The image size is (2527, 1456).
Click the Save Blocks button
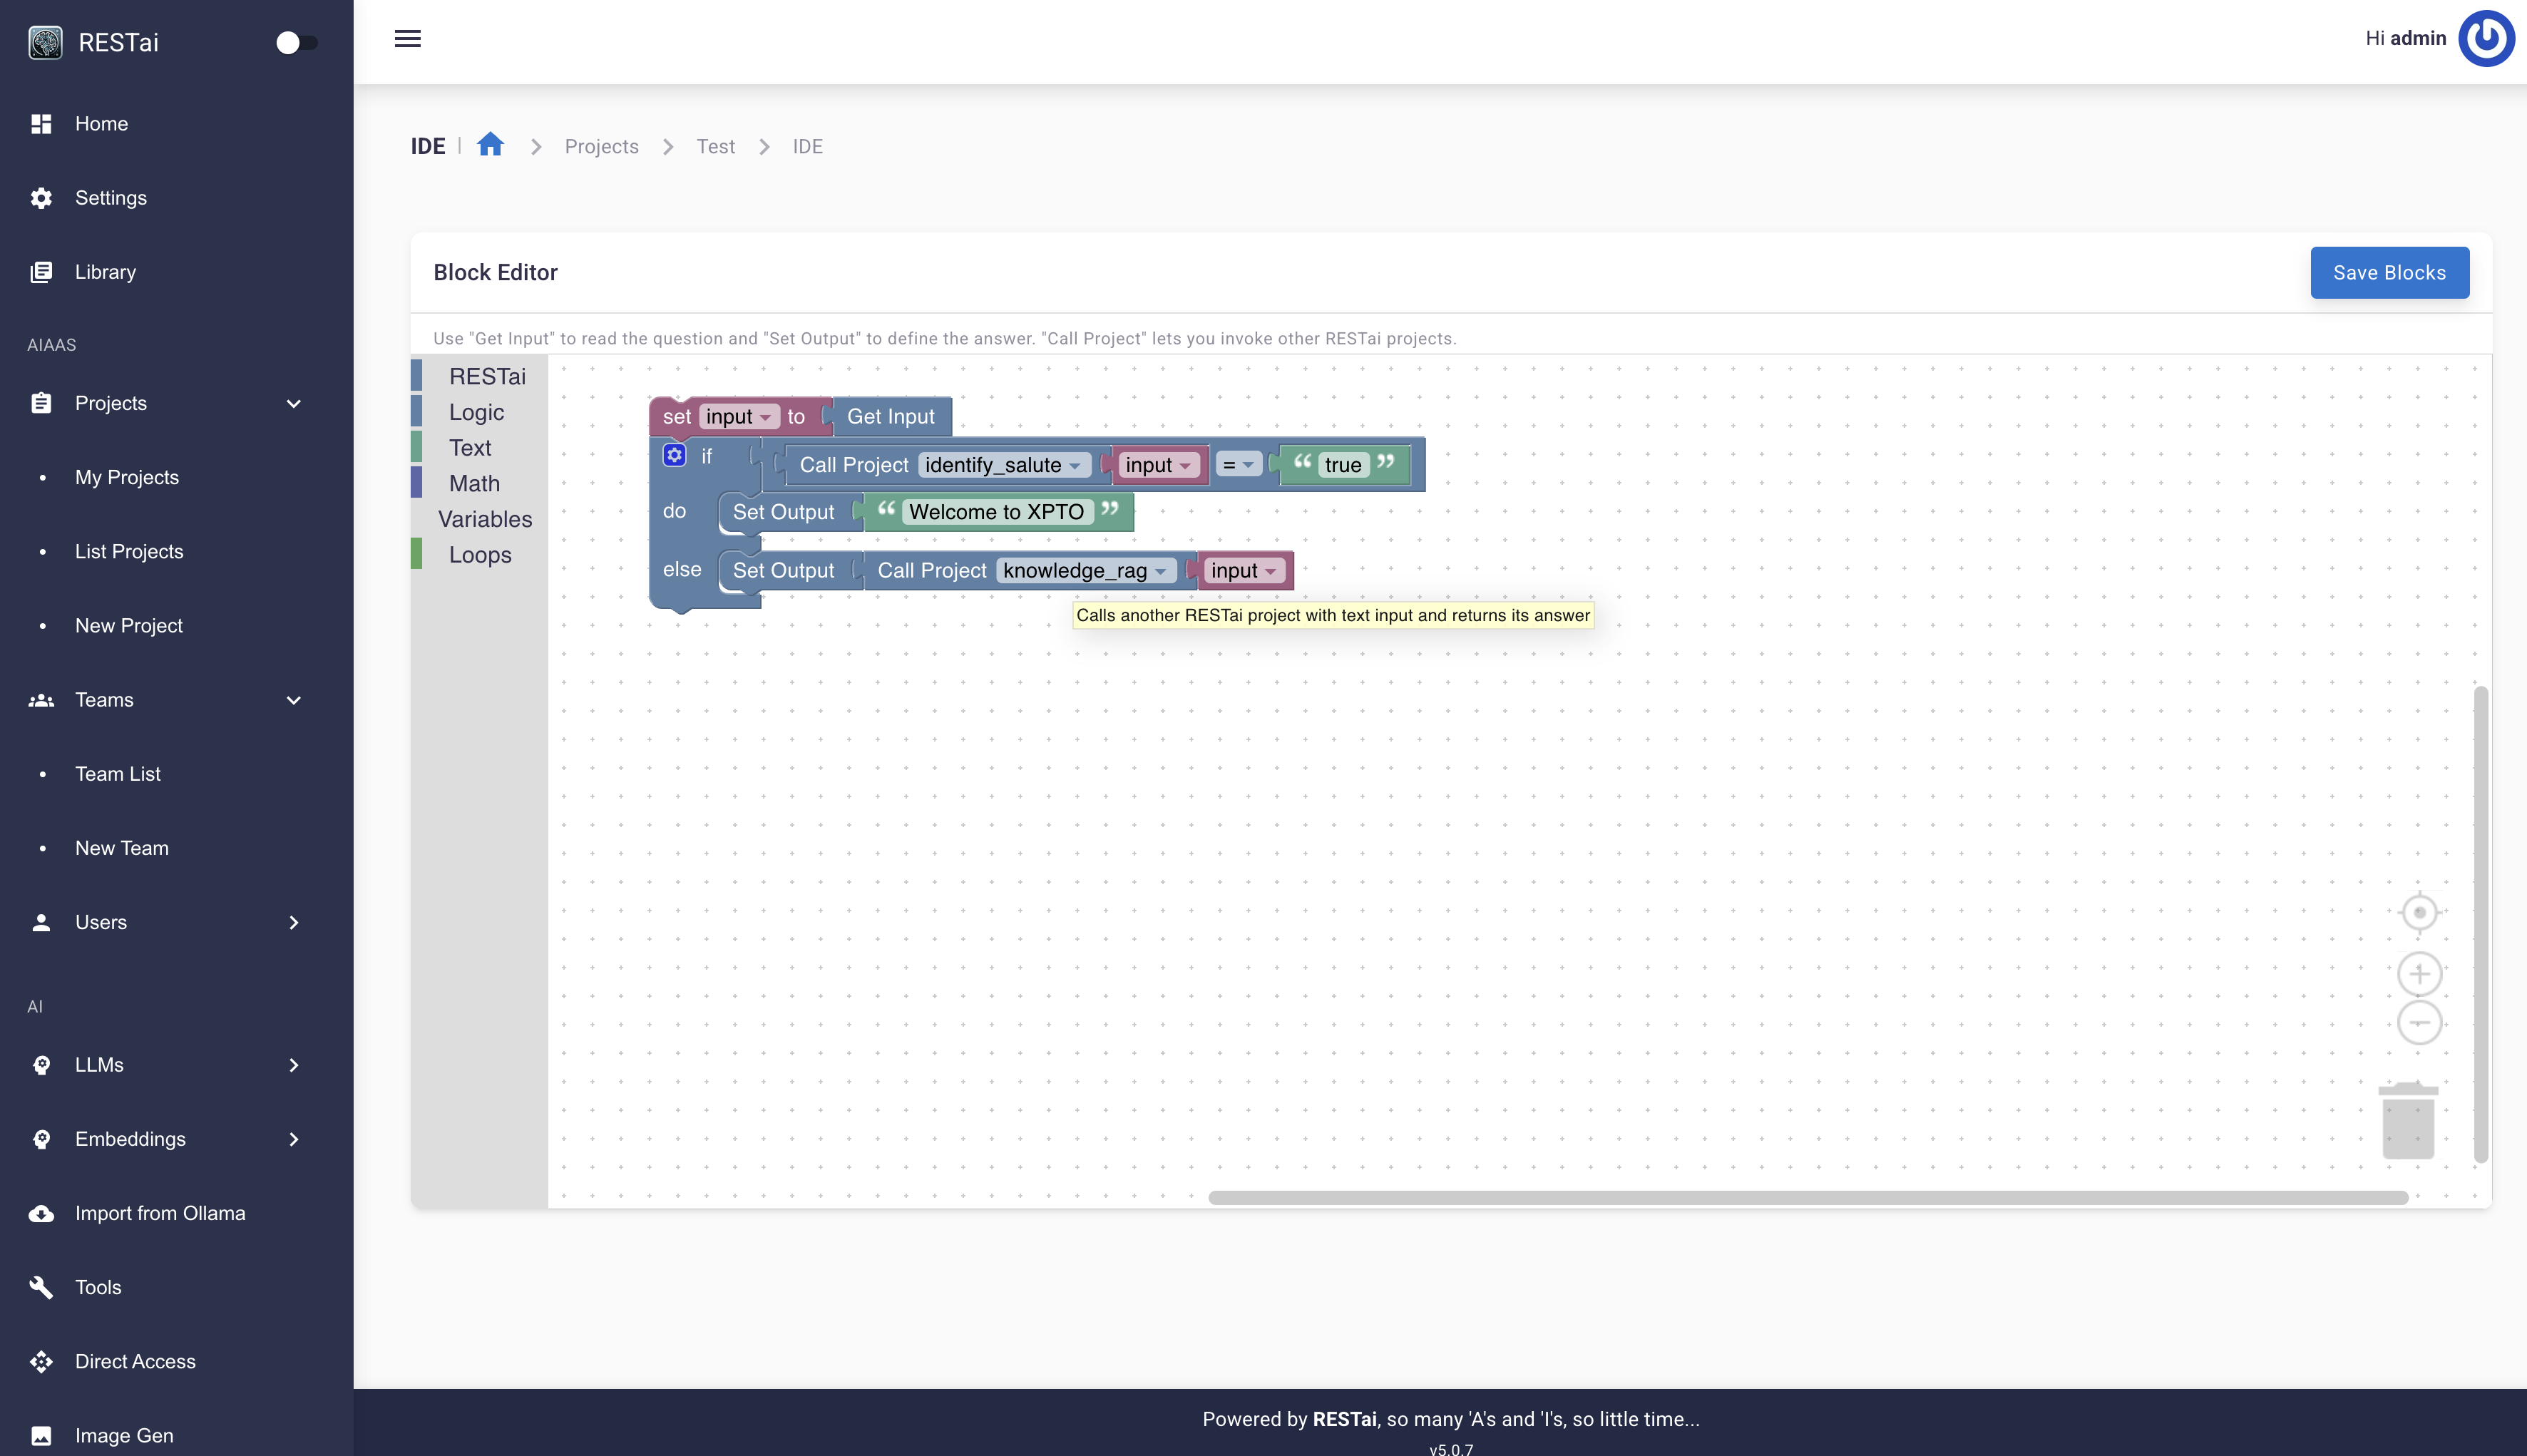point(2389,273)
